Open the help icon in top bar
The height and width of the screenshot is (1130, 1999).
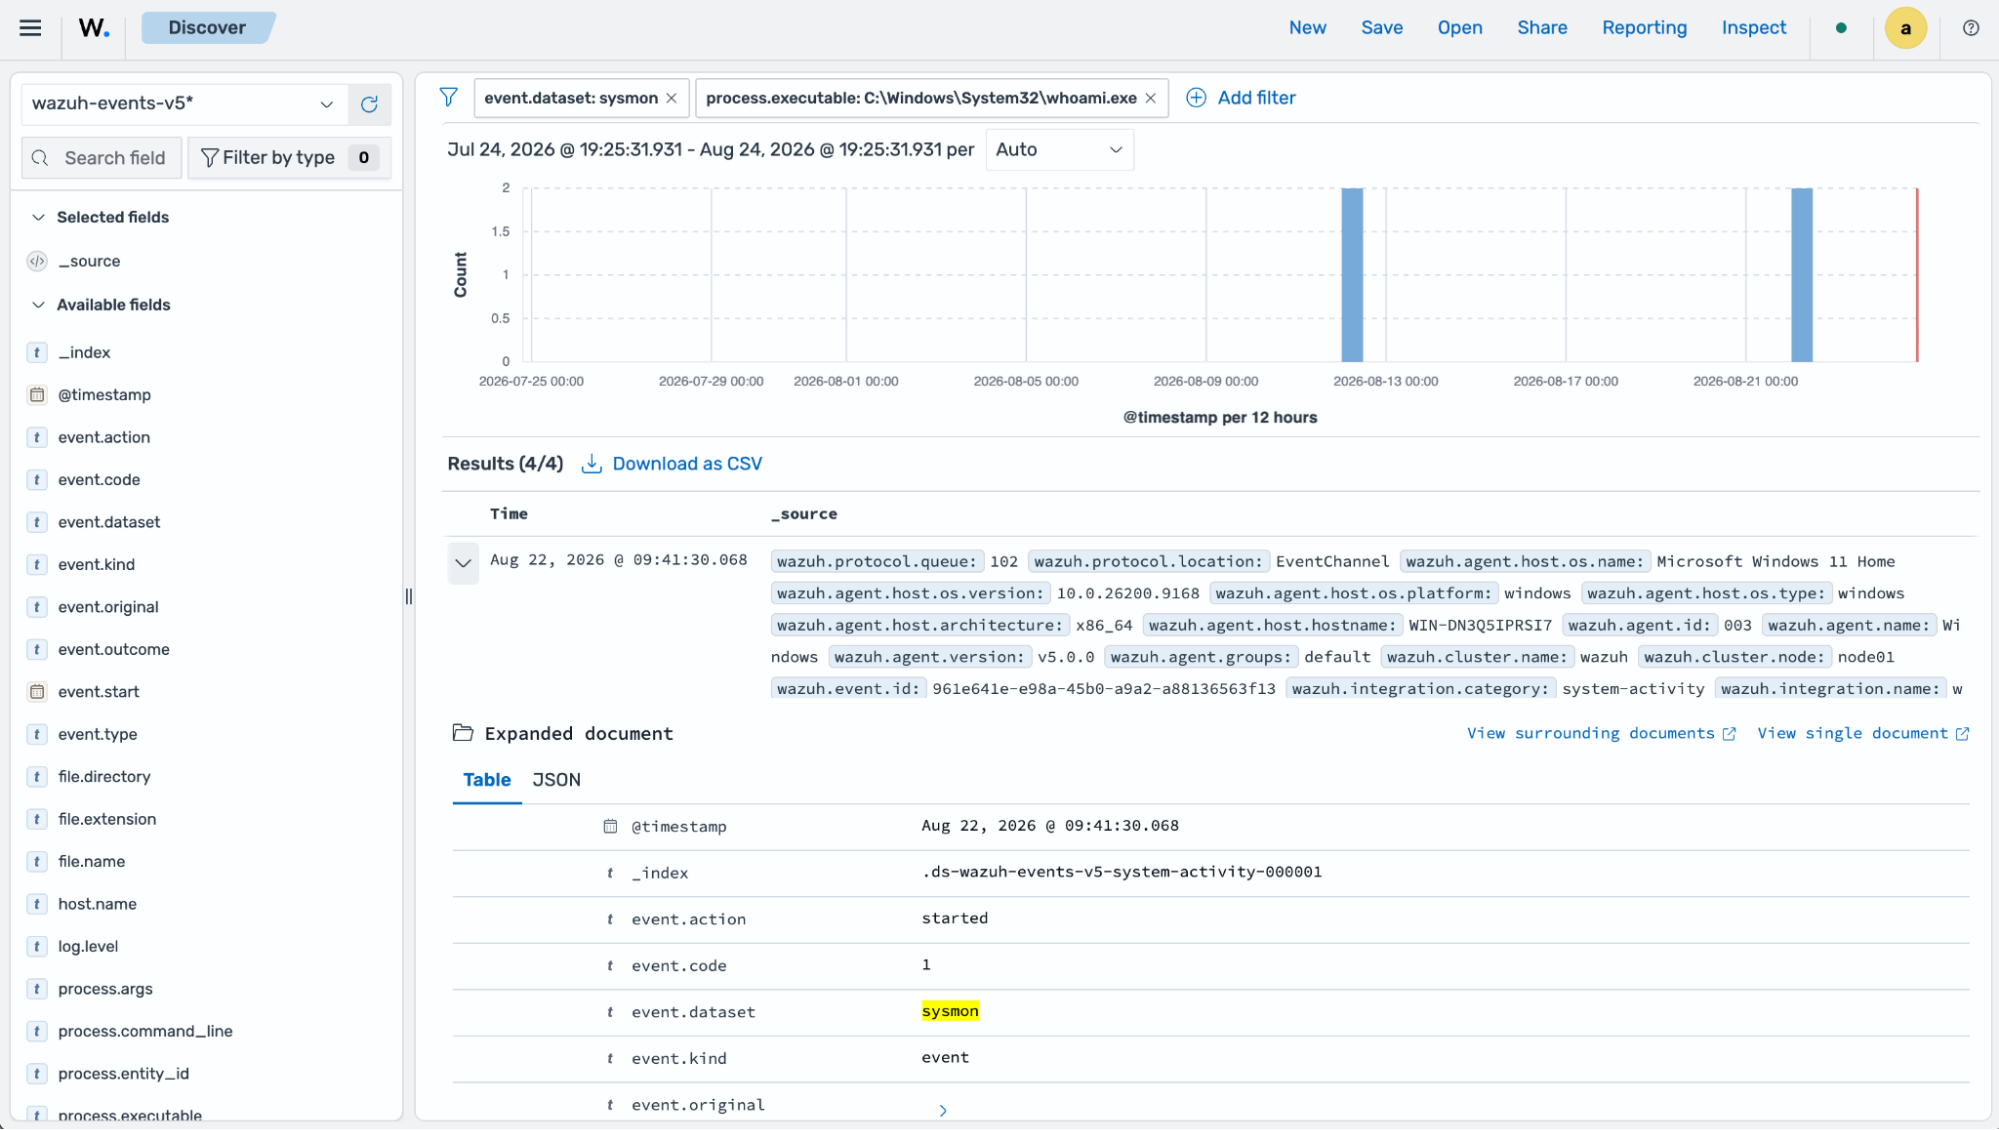(x=1970, y=28)
